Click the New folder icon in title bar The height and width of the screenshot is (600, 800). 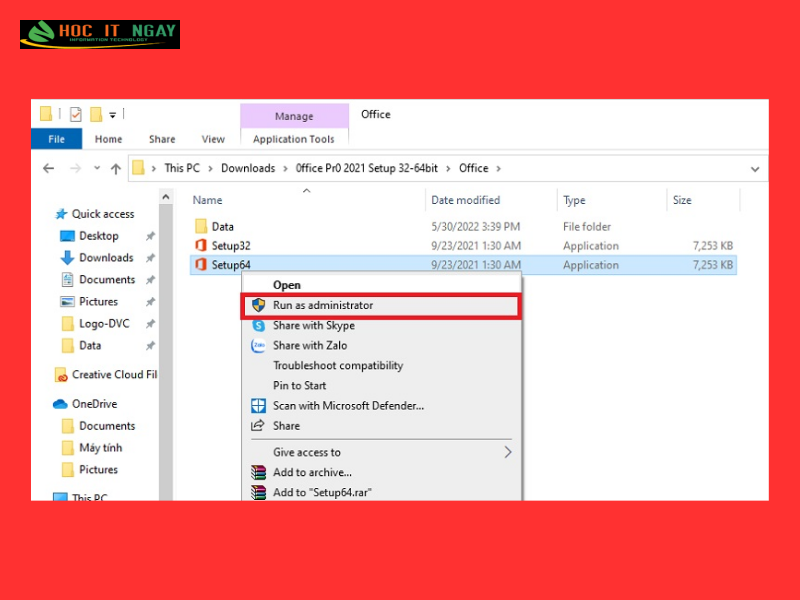pyautogui.click(x=96, y=114)
